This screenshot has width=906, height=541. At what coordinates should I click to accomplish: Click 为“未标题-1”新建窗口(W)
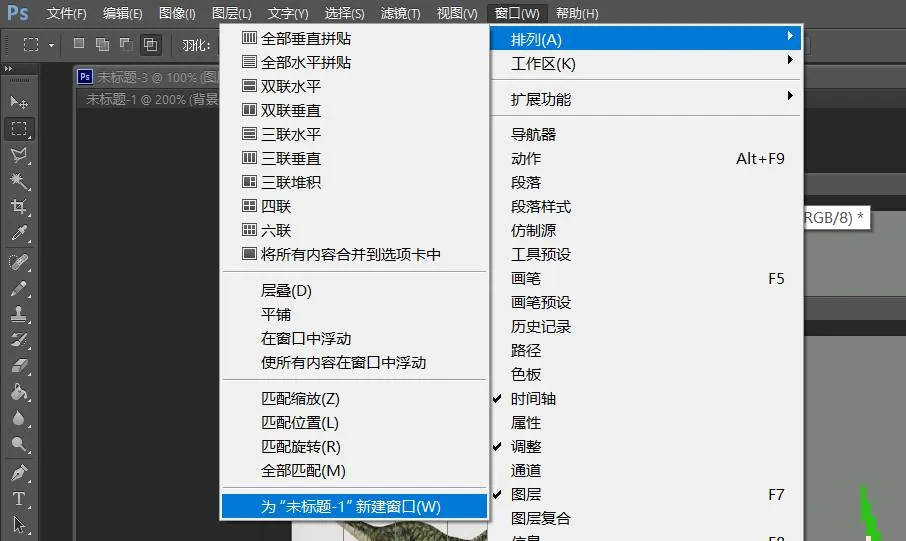click(354, 506)
